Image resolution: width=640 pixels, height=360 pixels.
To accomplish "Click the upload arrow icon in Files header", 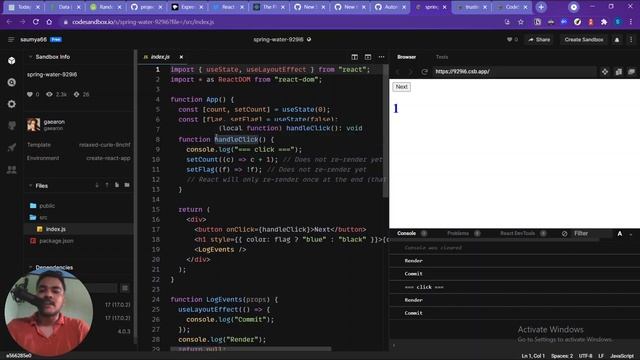I will point(107,185).
